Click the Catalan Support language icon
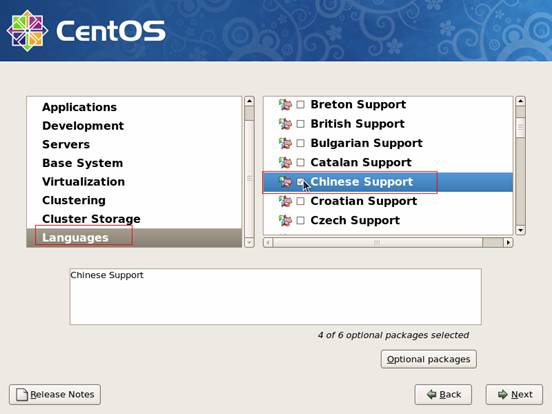 285,163
